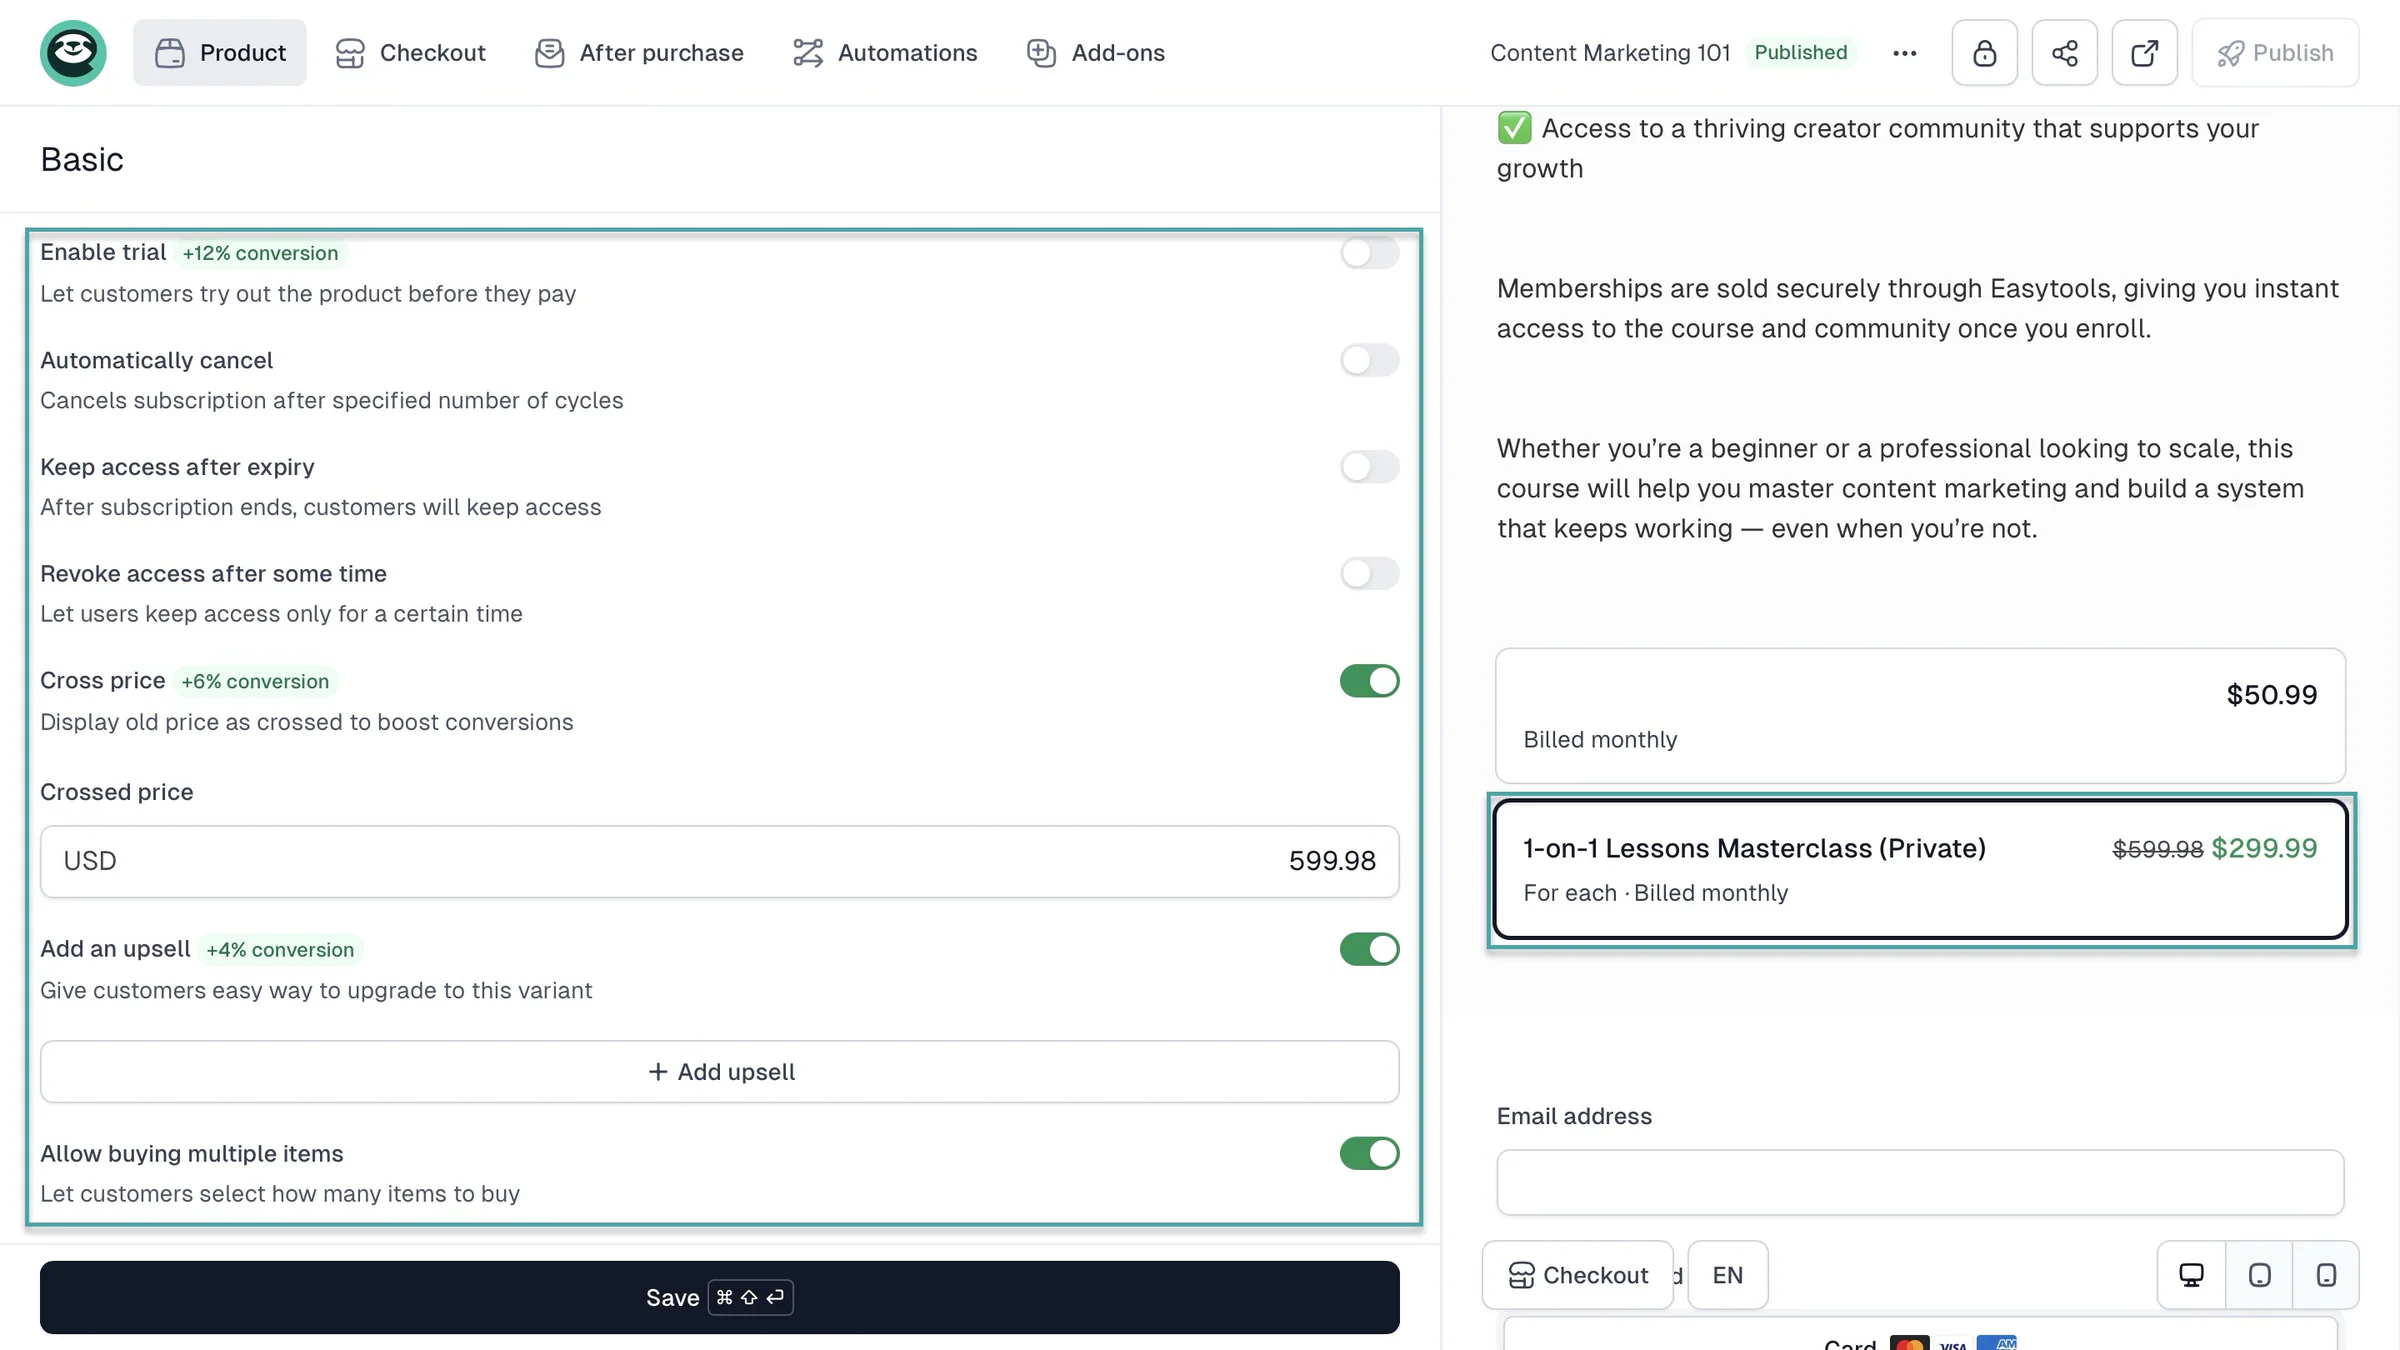Screen dimensions: 2400x1350
Task: Switch preview to mobile view
Action: [x=2326, y=1275]
